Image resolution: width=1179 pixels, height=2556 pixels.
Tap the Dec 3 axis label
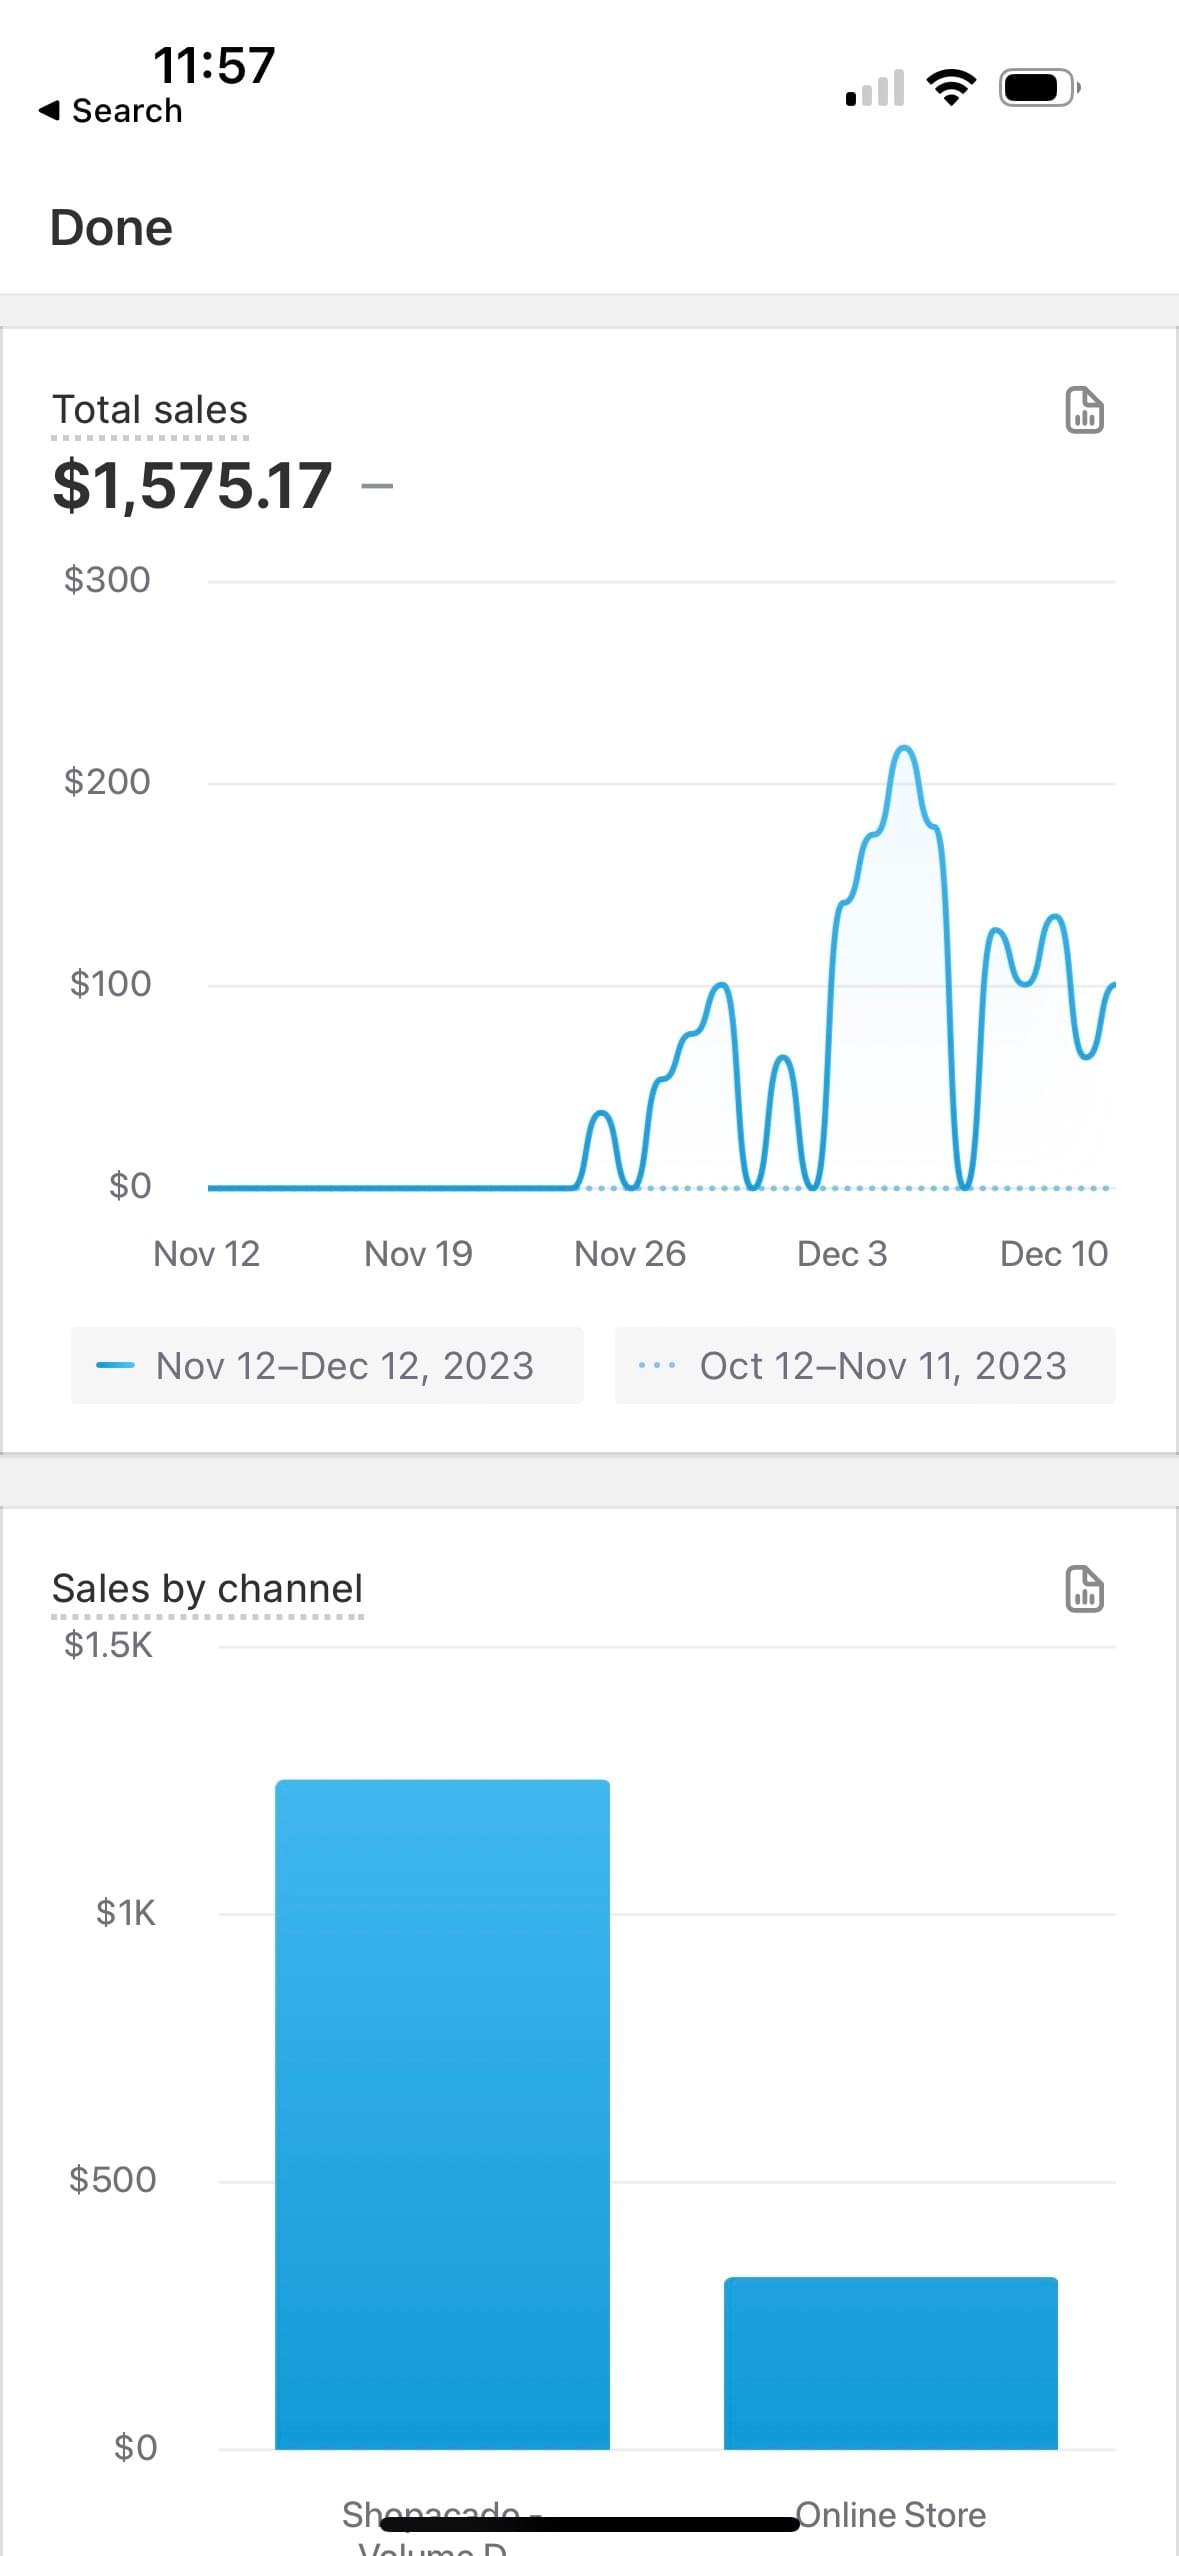coord(842,1254)
